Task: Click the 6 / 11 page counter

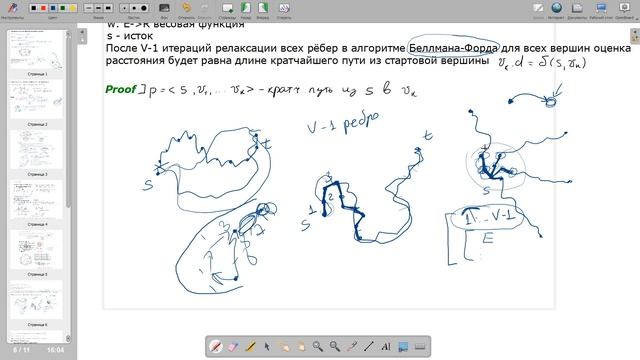Action: pos(21,350)
